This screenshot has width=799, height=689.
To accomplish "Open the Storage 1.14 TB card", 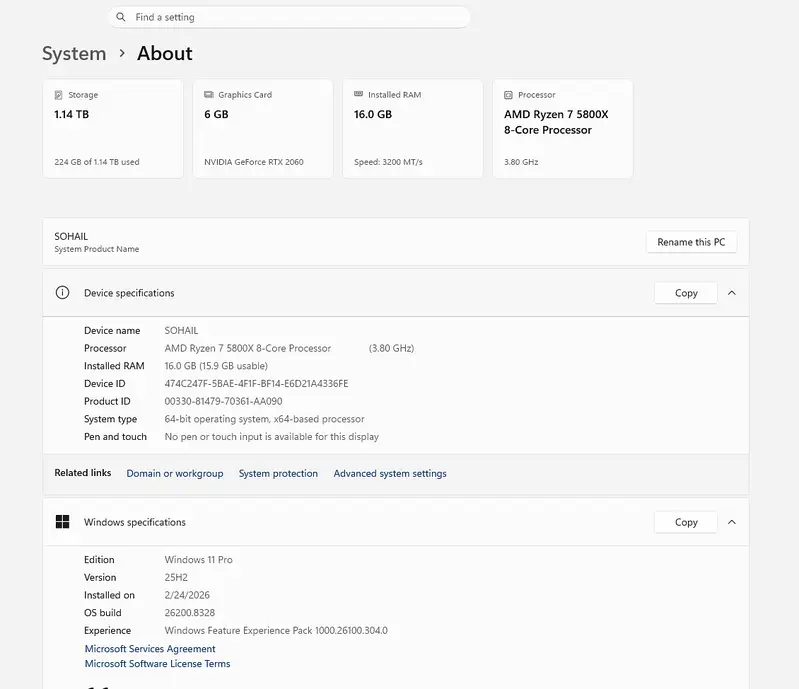I will (113, 128).
